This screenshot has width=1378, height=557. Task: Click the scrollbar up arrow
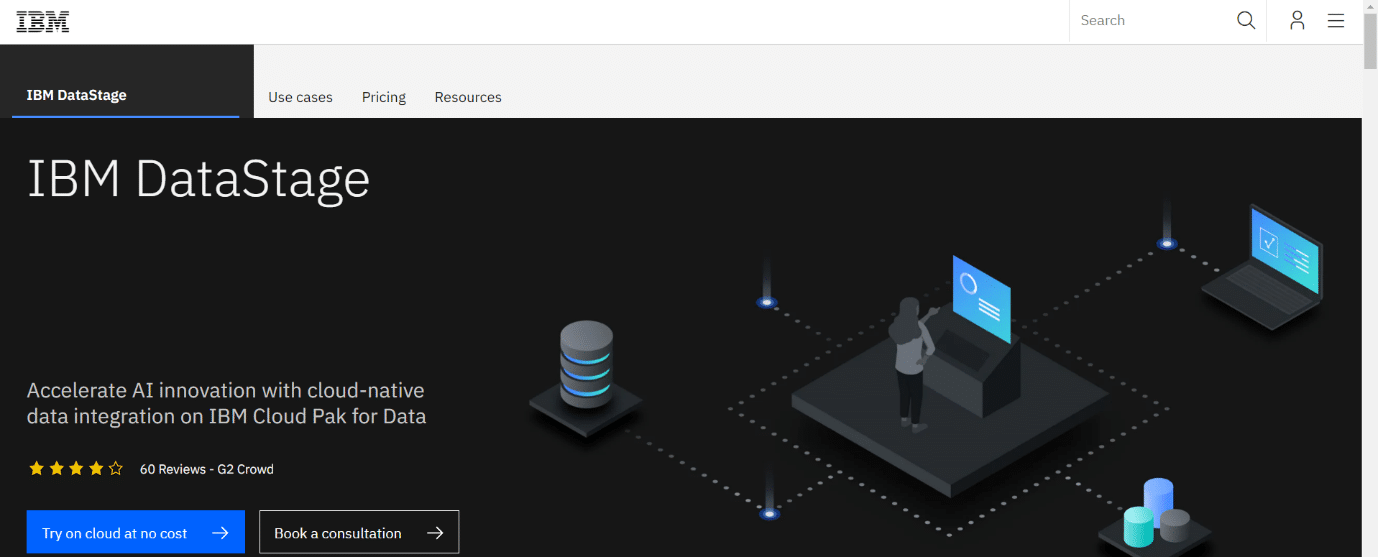[1370, 7]
